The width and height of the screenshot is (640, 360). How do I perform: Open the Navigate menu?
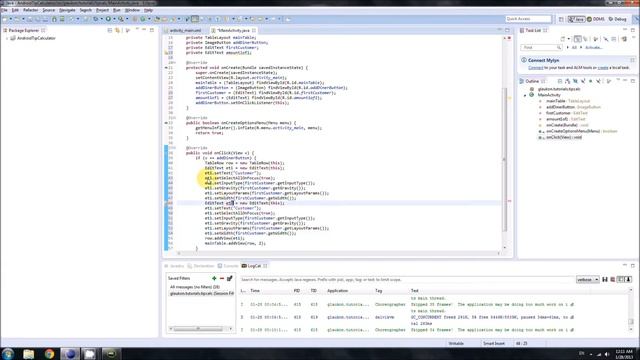coord(67,10)
